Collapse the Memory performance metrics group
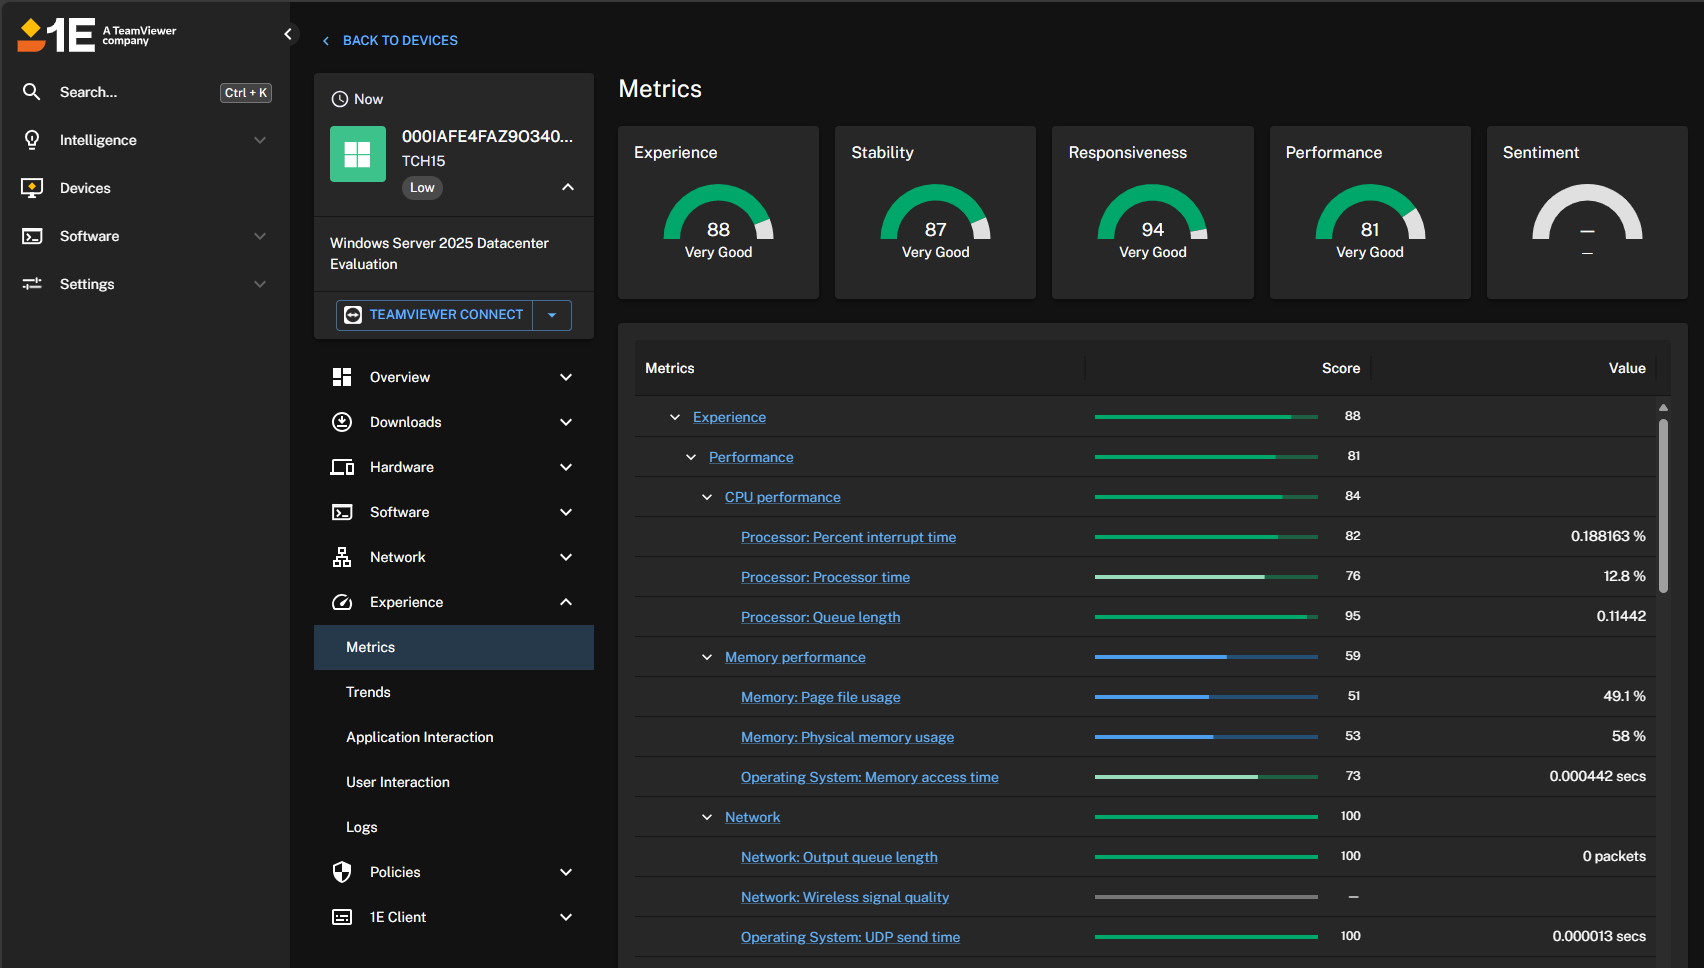Screen dimensions: 1704x968 (707, 657)
